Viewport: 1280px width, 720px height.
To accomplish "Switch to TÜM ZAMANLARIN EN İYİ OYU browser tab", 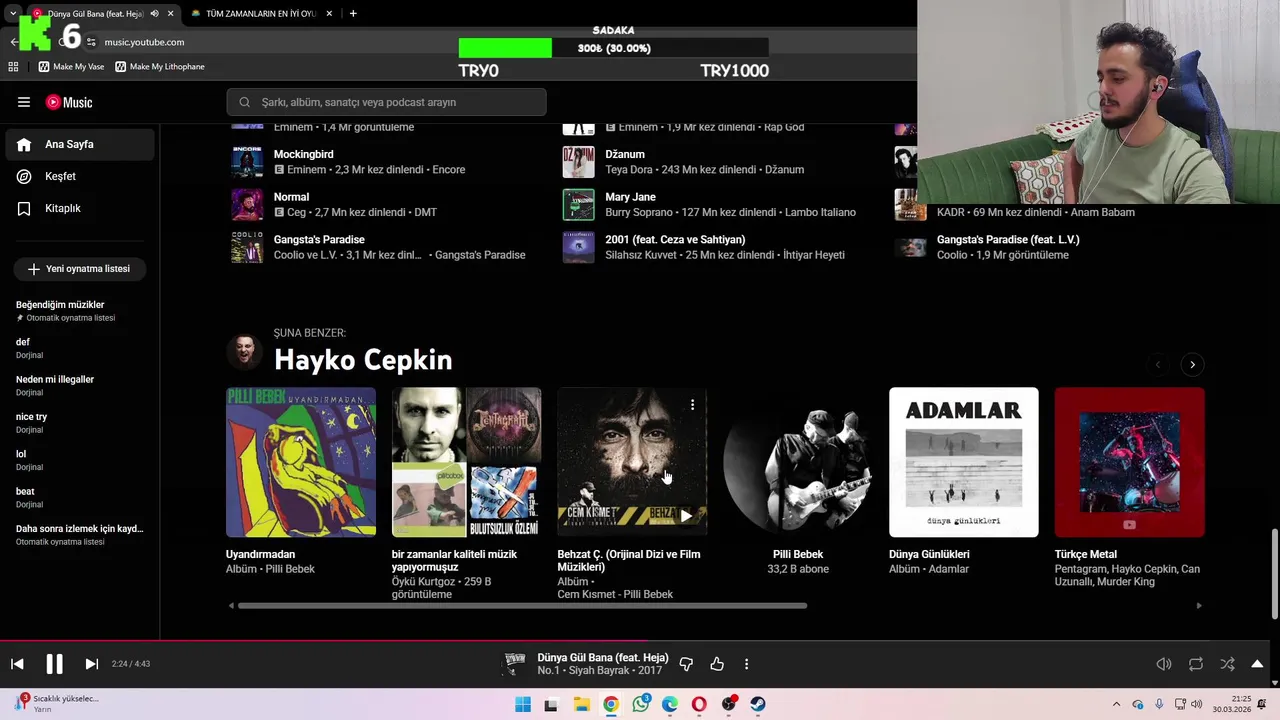I will (x=260, y=14).
